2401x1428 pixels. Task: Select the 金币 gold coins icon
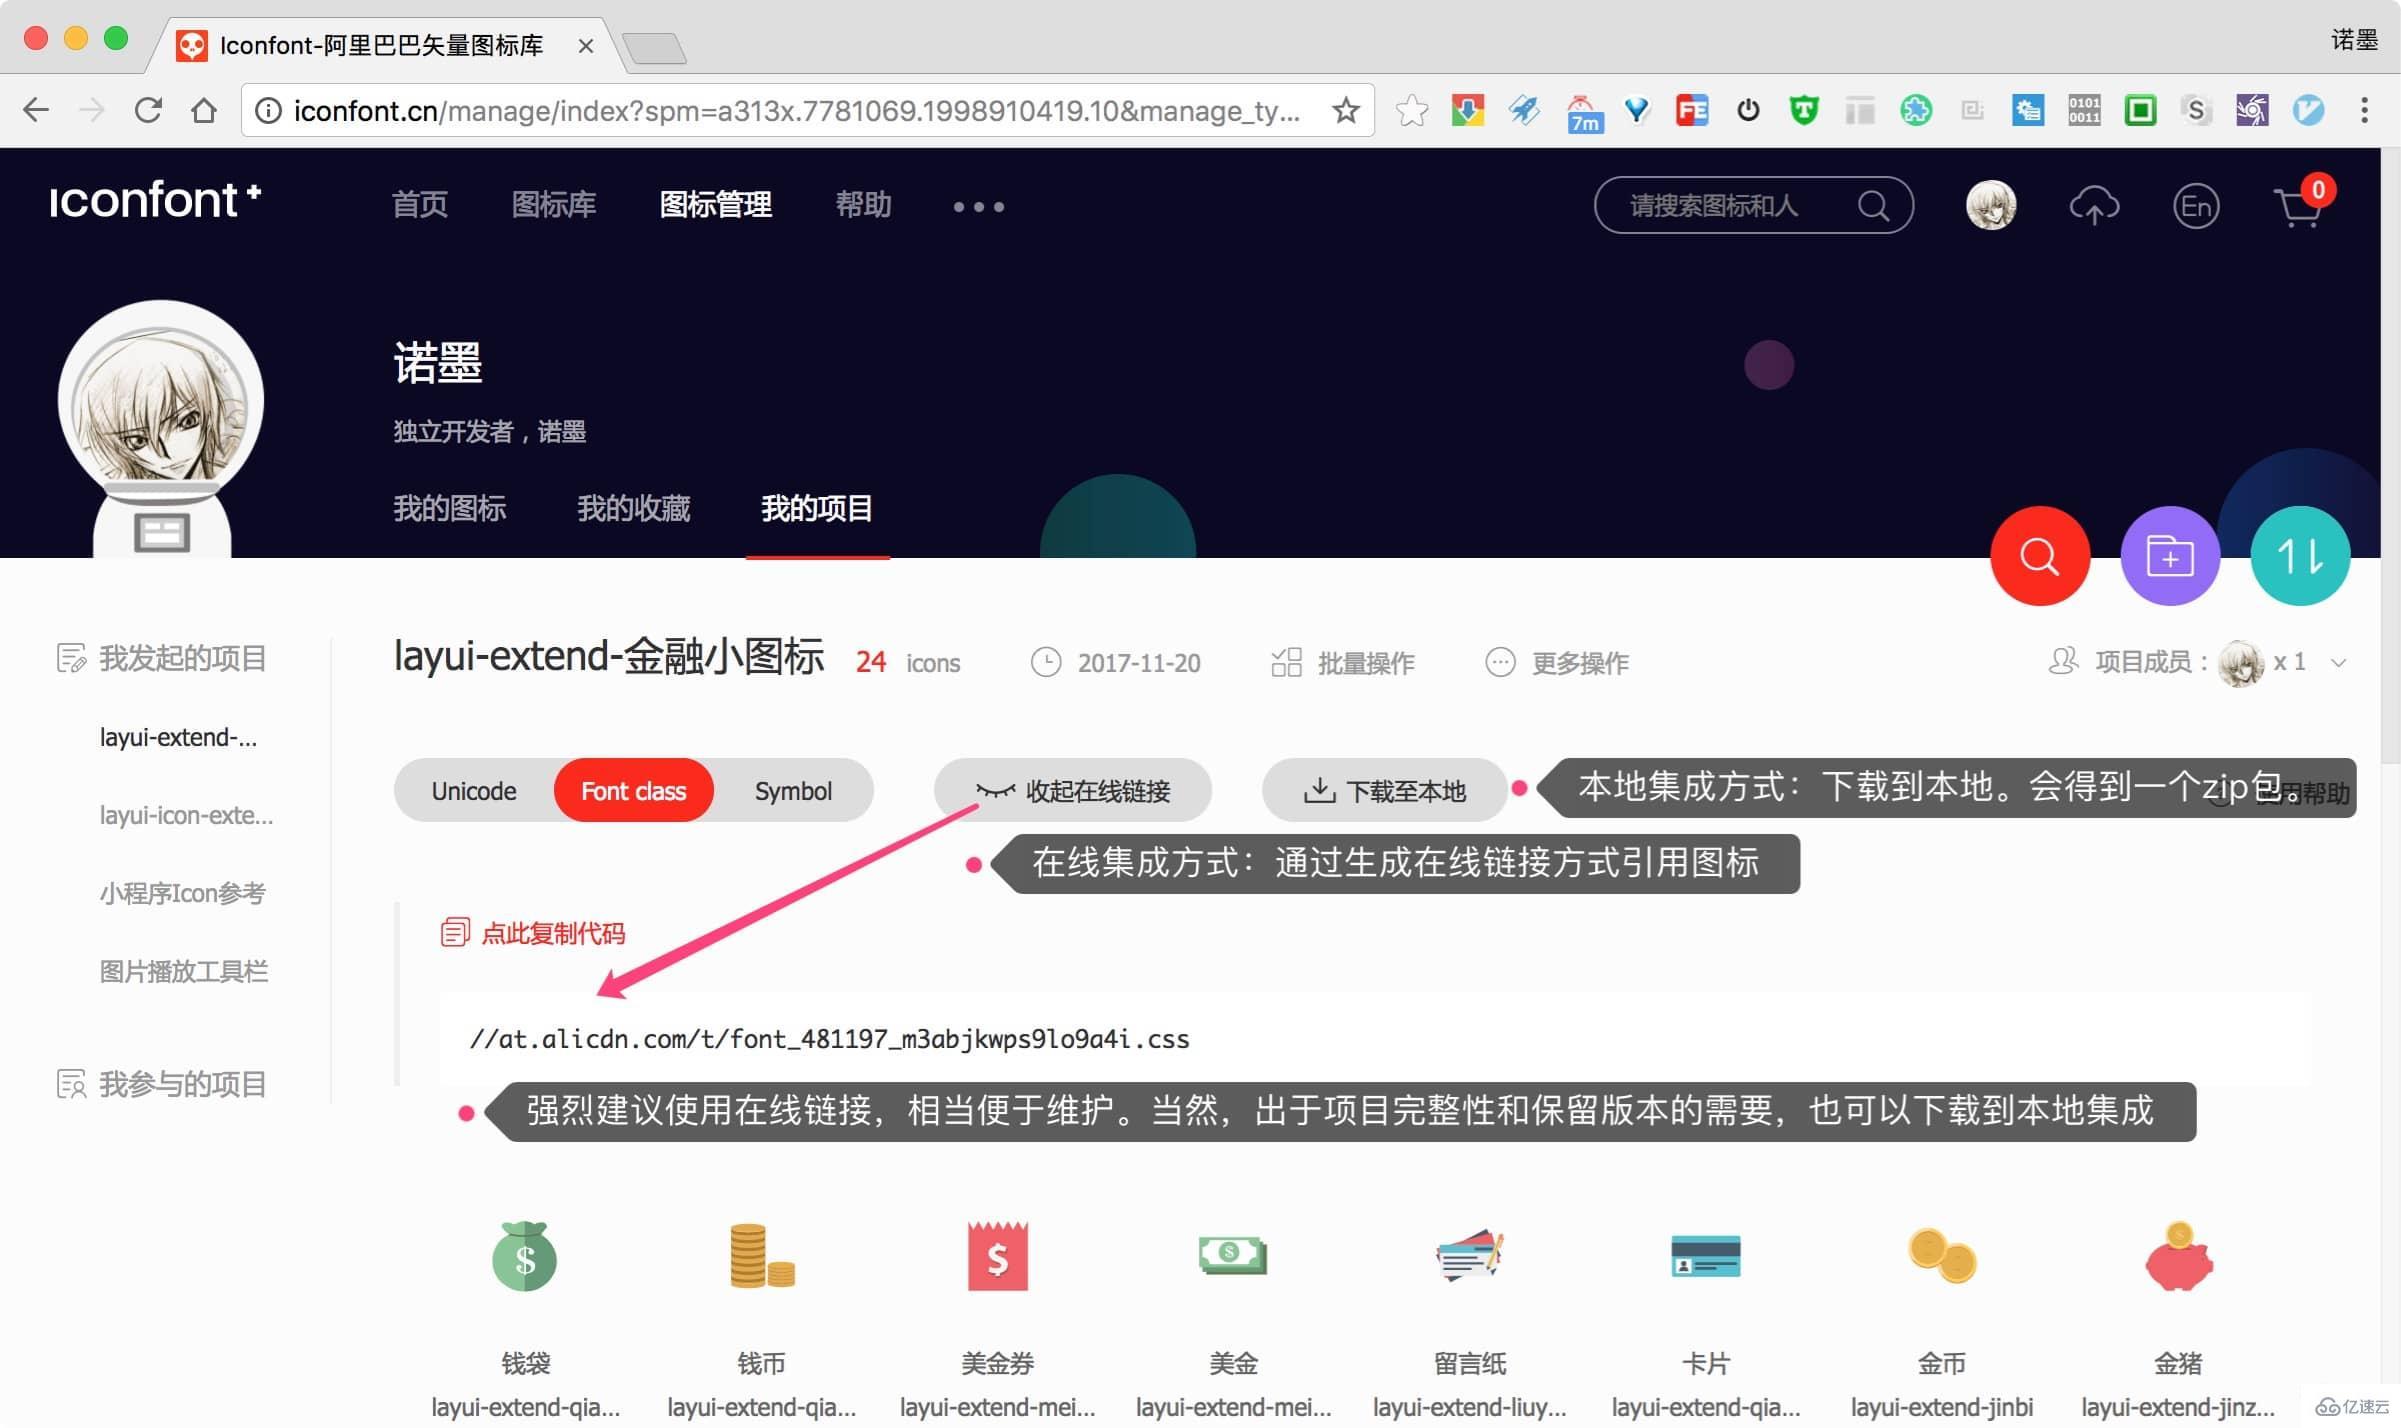click(x=1942, y=1256)
